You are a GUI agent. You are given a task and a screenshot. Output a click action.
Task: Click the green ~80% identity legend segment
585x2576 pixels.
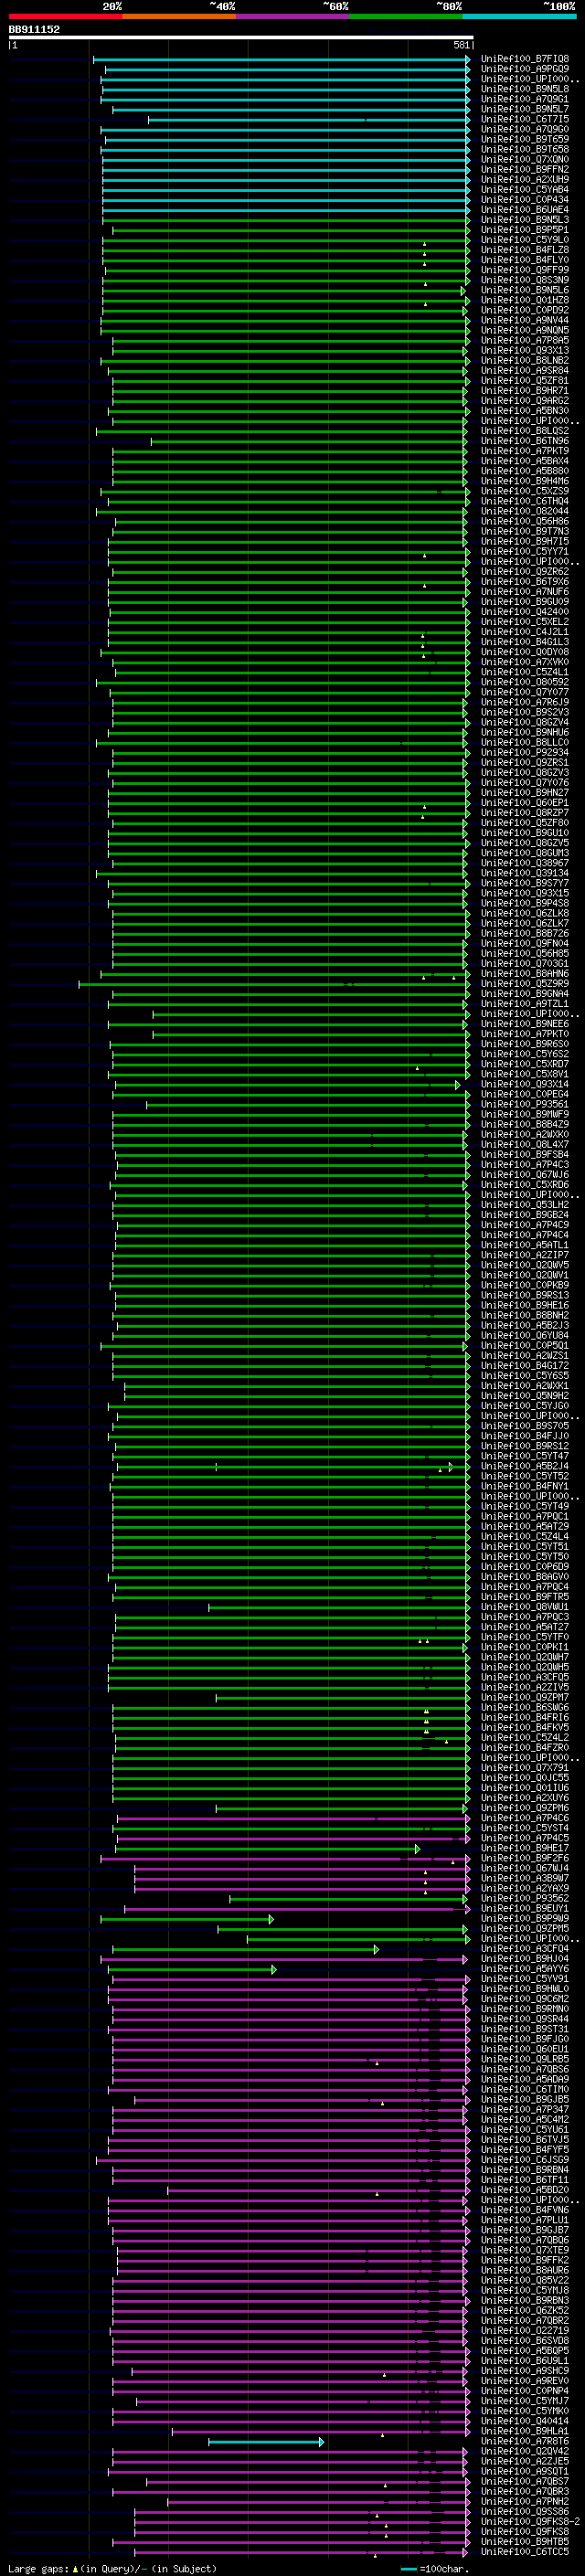coord(406,16)
